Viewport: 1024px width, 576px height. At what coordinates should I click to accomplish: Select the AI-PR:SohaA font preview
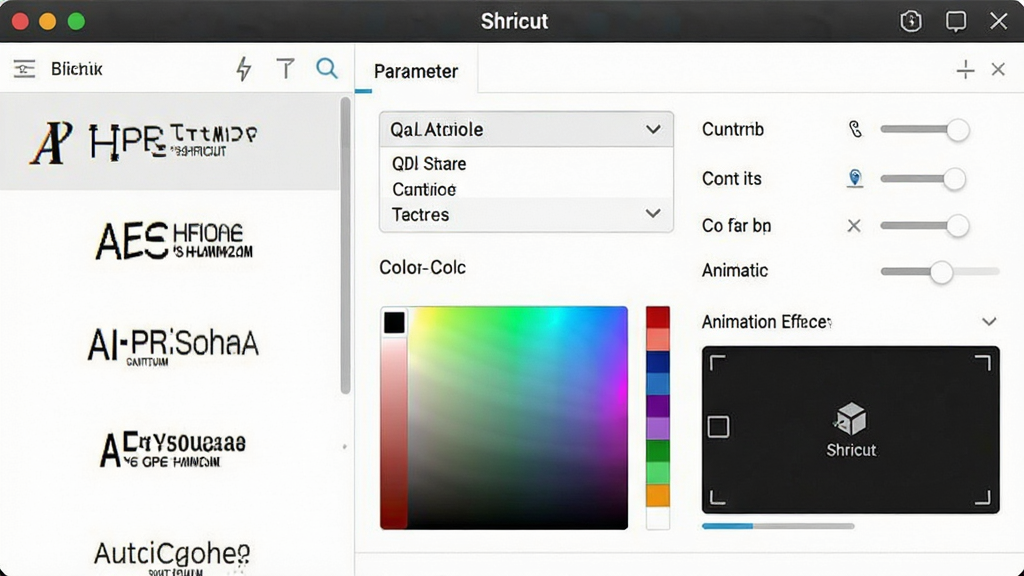tap(173, 346)
